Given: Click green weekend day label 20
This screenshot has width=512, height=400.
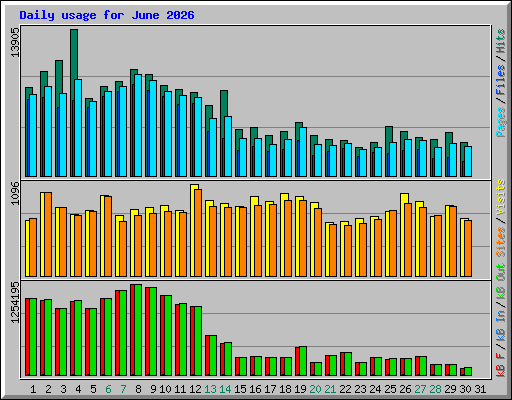Looking at the screenshot, I should pyautogui.click(x=315, y=389).
